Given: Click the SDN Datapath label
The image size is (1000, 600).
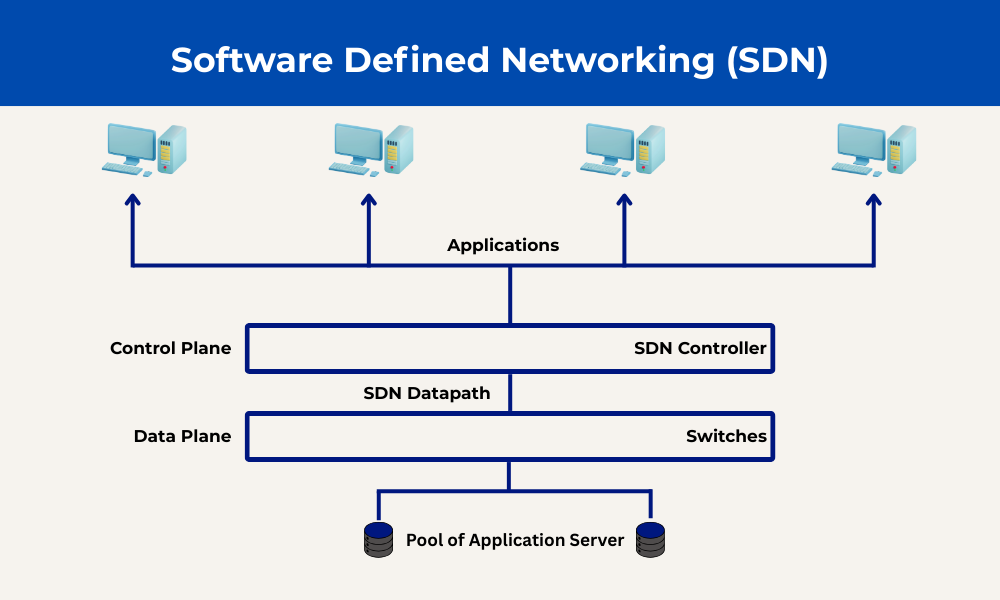Looking at the screenshot, I should pyautogui.click(x=427, y=393).
